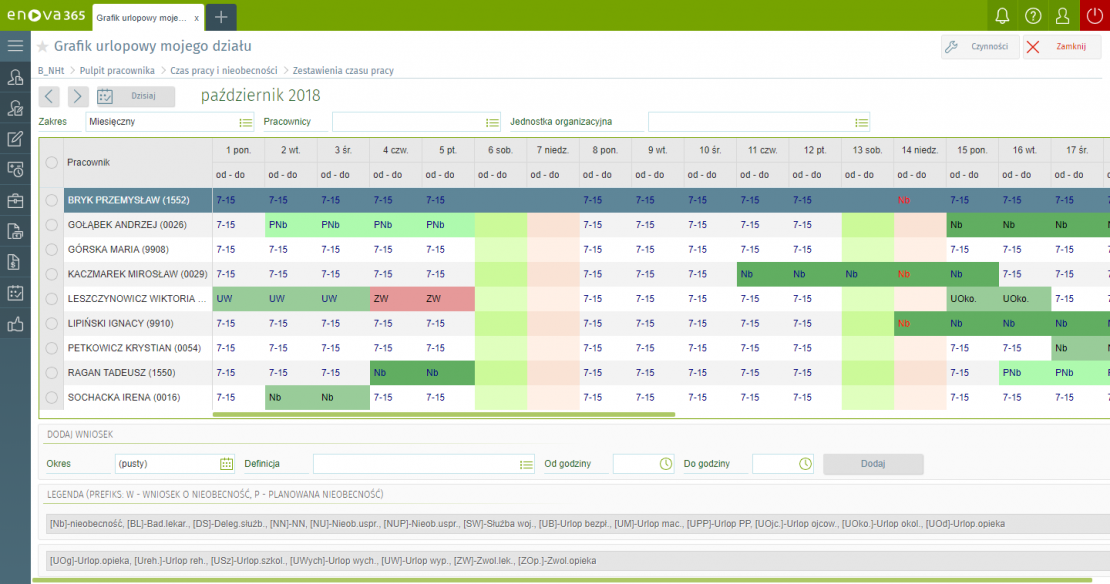The image size is (1110, 584).
Task: Open the thumbs-up sidebar icon
Action: tap(15, 324)
